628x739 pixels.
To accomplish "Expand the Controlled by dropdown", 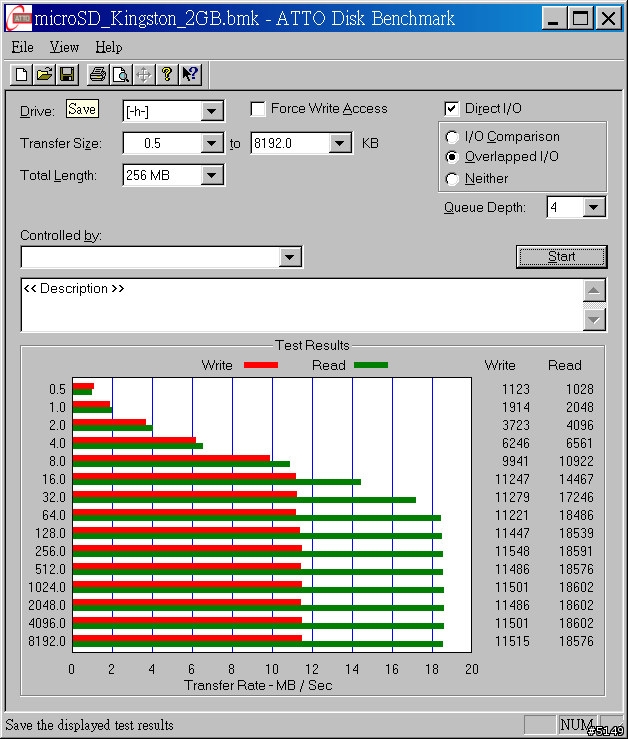I will tap(289, 257).
